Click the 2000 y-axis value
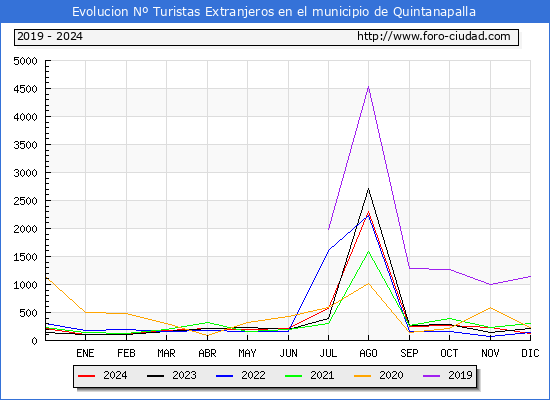This screenshot has width=550, height=400. pyautogui.click(x=25, y=229)
